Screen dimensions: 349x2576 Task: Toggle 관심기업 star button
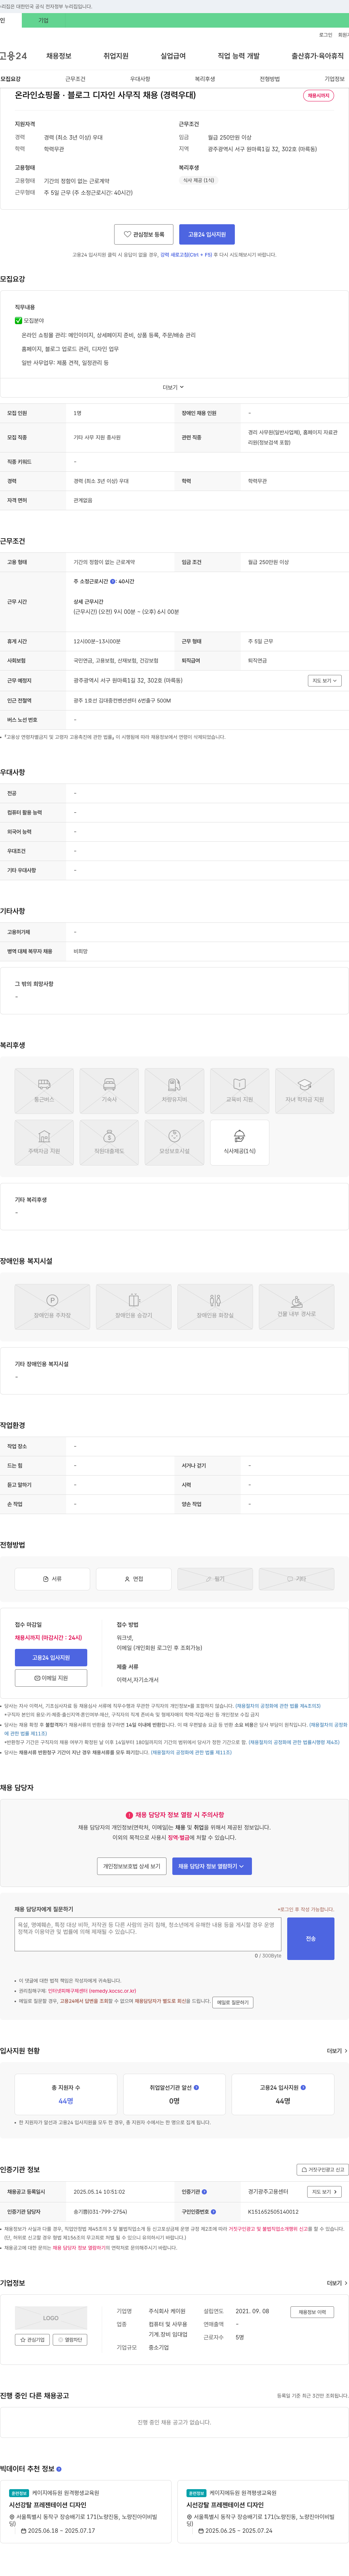pos(32,2340)
